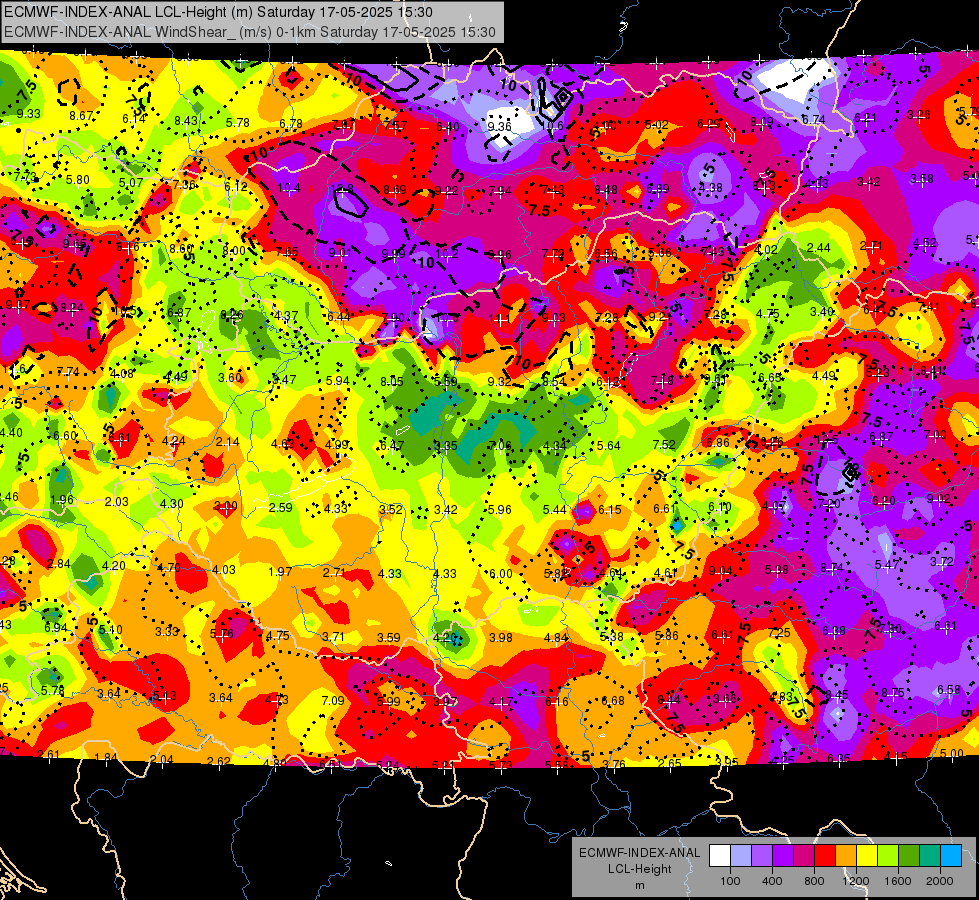Click the yellow legend color swatch
The height and width of the screenshot is (900, 979).
tap(867, 856)
